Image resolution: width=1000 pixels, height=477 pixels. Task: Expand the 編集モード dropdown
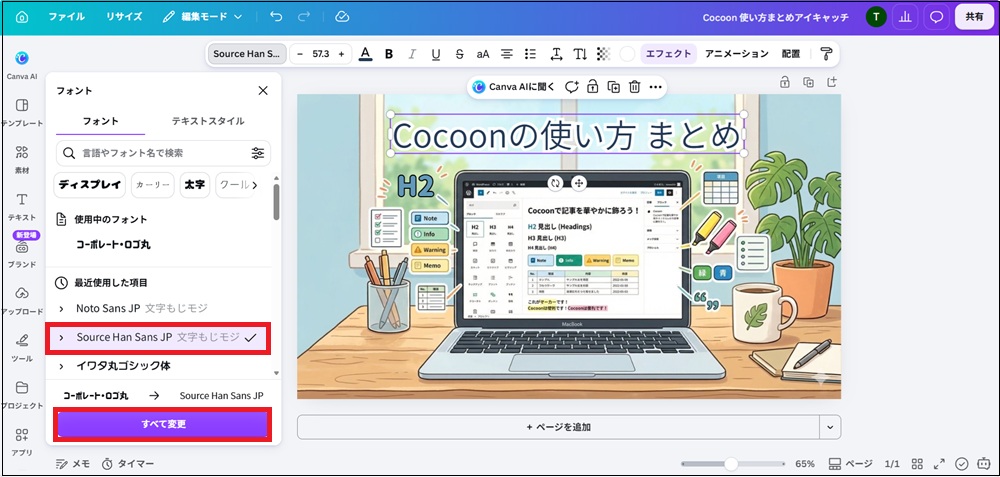click(202, 17)
